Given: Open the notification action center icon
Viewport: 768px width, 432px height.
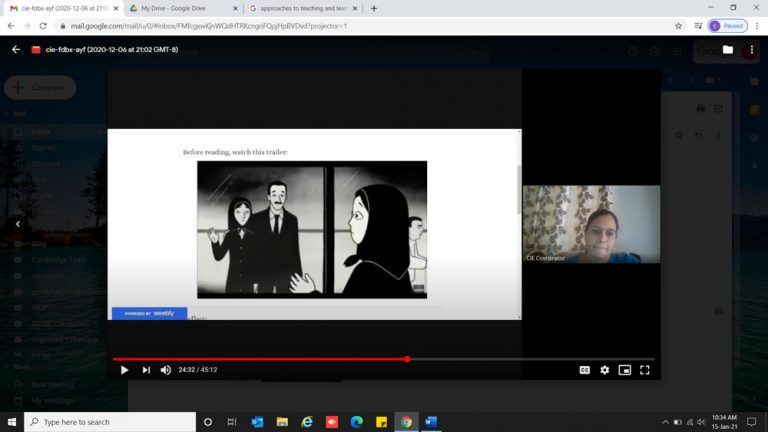Looking at the screenshot, I should (752, 422).
